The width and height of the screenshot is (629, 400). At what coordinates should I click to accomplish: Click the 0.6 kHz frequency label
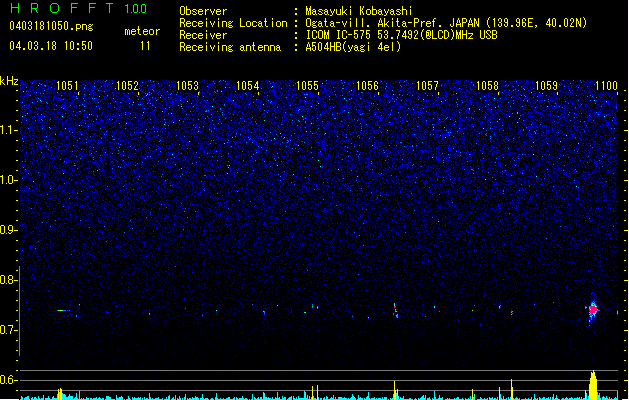click(x=9, y=380)
